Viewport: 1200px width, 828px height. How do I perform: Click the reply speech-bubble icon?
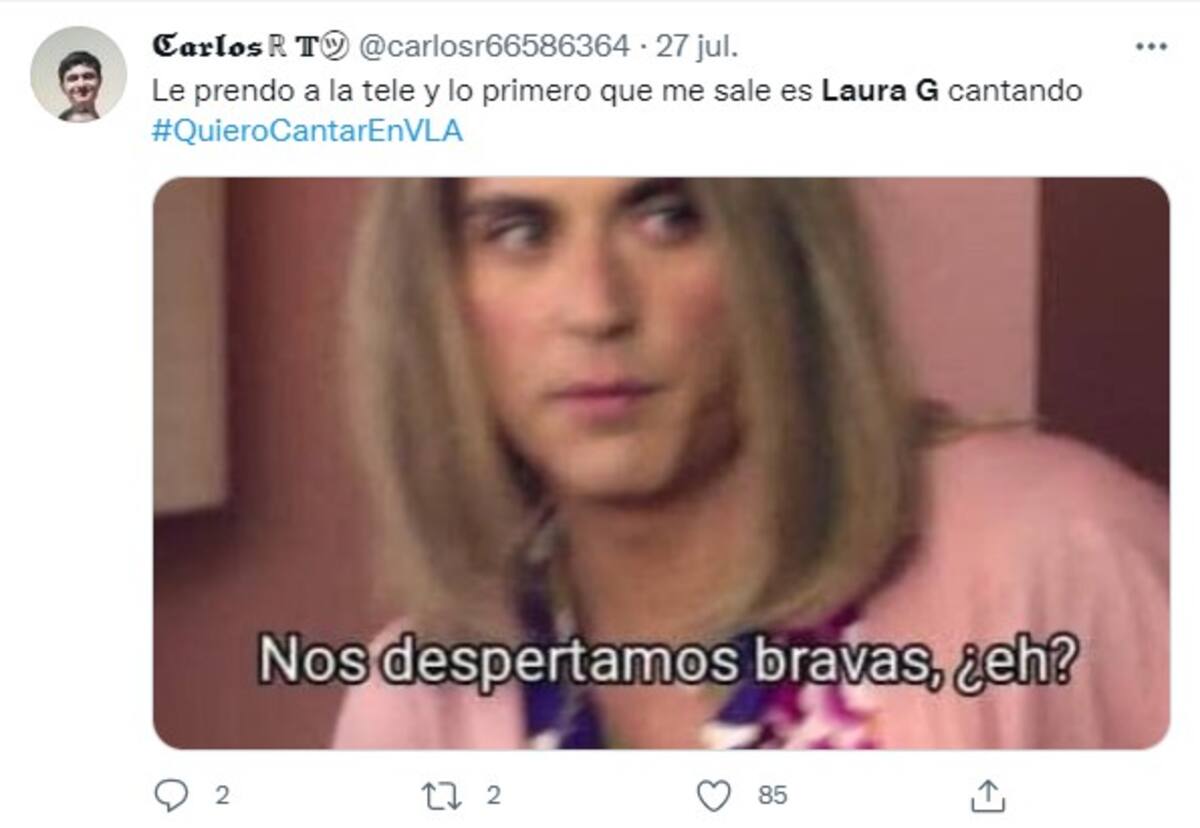[x=172, y=795]
